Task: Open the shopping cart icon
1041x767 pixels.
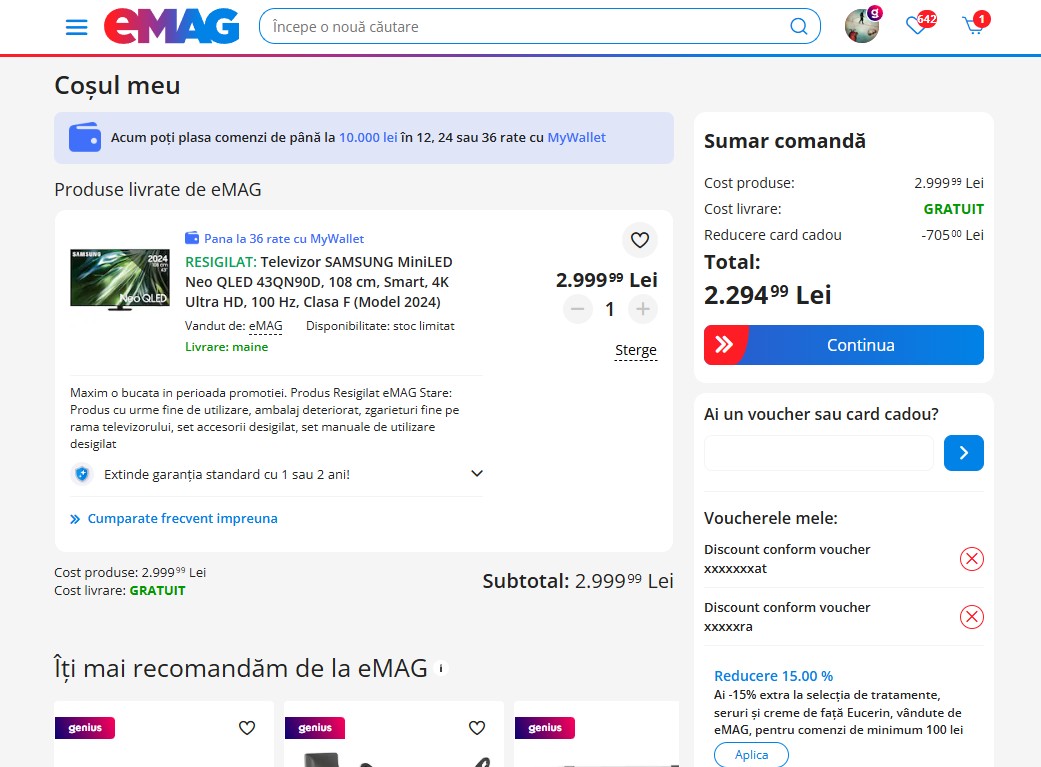Action: [975, 25]
